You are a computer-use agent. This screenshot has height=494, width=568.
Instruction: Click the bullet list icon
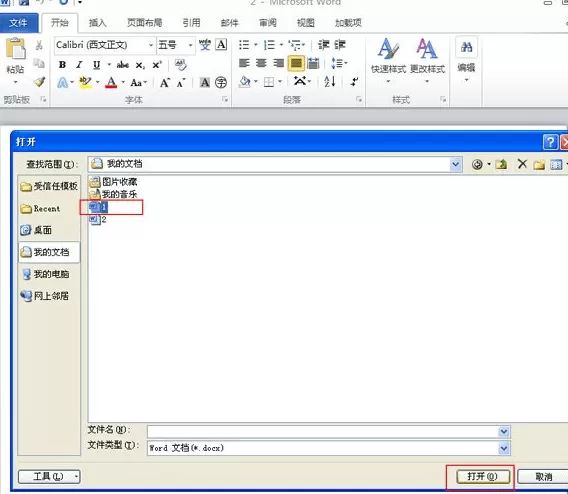click(244, 45)
